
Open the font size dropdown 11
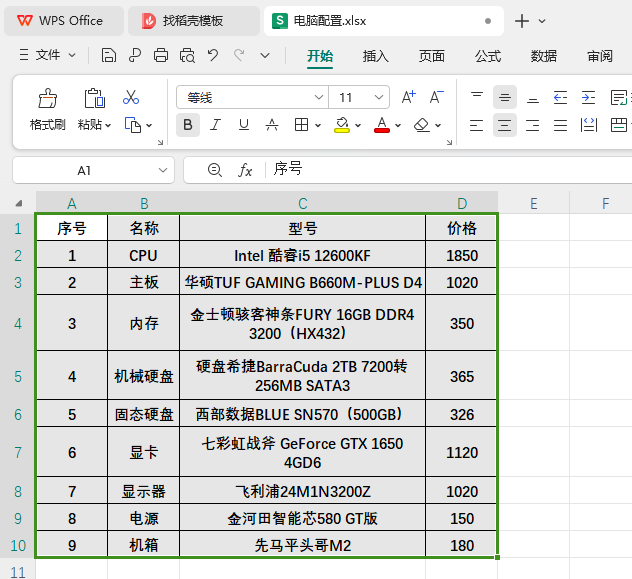(378, 97)
